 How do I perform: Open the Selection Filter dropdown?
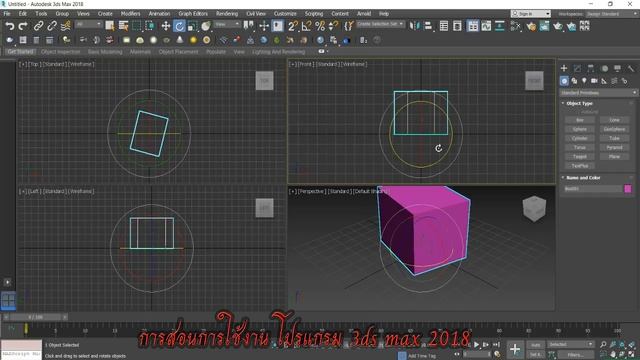pos(88,24)
